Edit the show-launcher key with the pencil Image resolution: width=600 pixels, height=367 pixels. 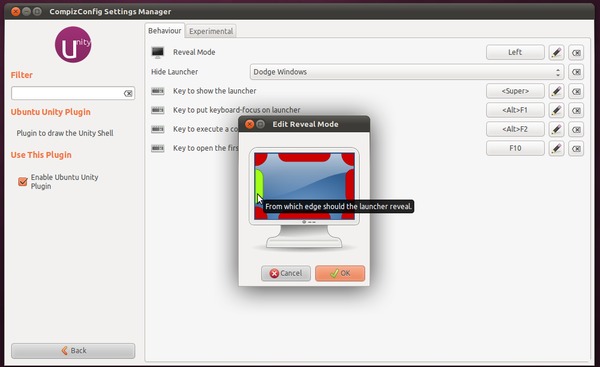(x=556, y=91)
